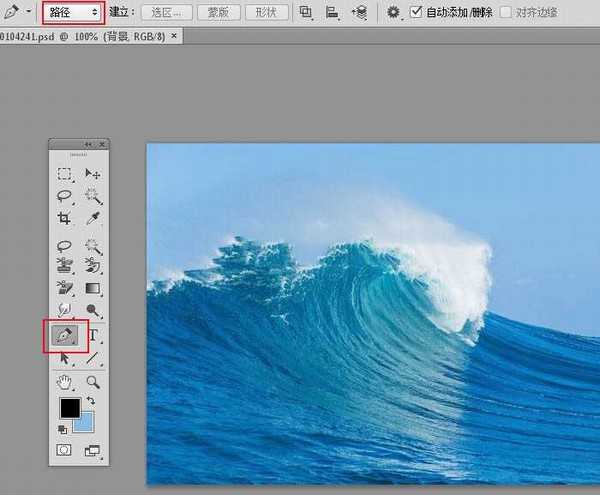
Task: Toggle Quick Mask mode button
Action: (x=65, y=450)
